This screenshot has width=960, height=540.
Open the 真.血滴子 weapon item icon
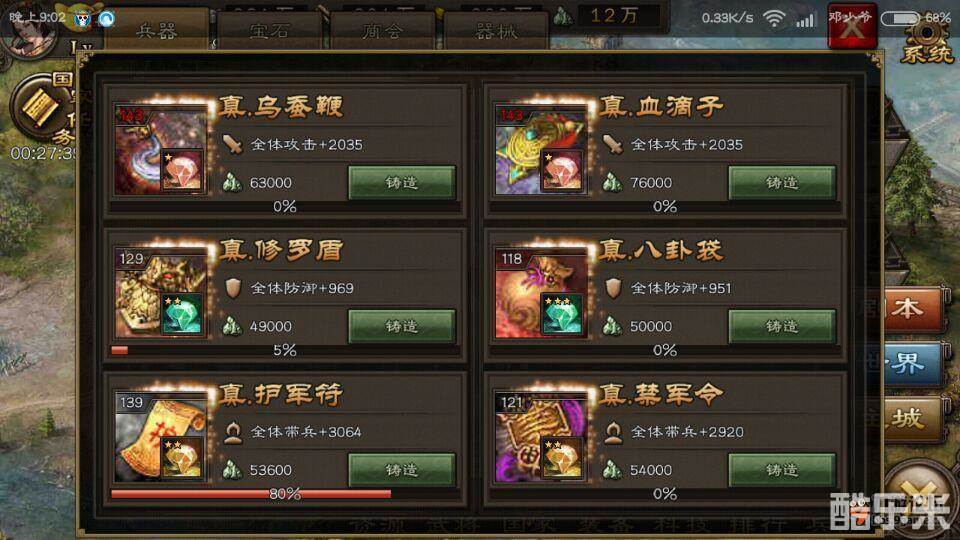(541, 150)
